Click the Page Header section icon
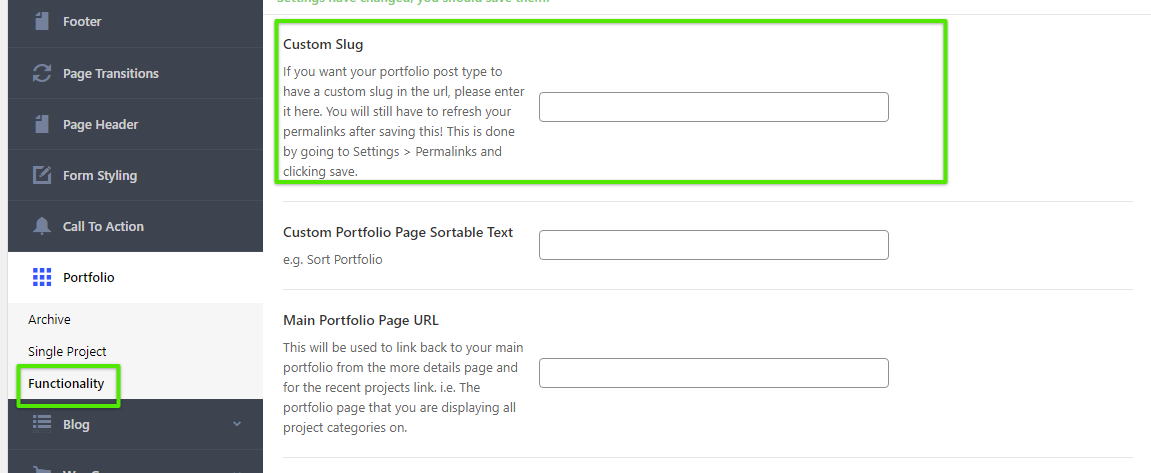The width and height of the screenshot is (1151, 473). 42,124
